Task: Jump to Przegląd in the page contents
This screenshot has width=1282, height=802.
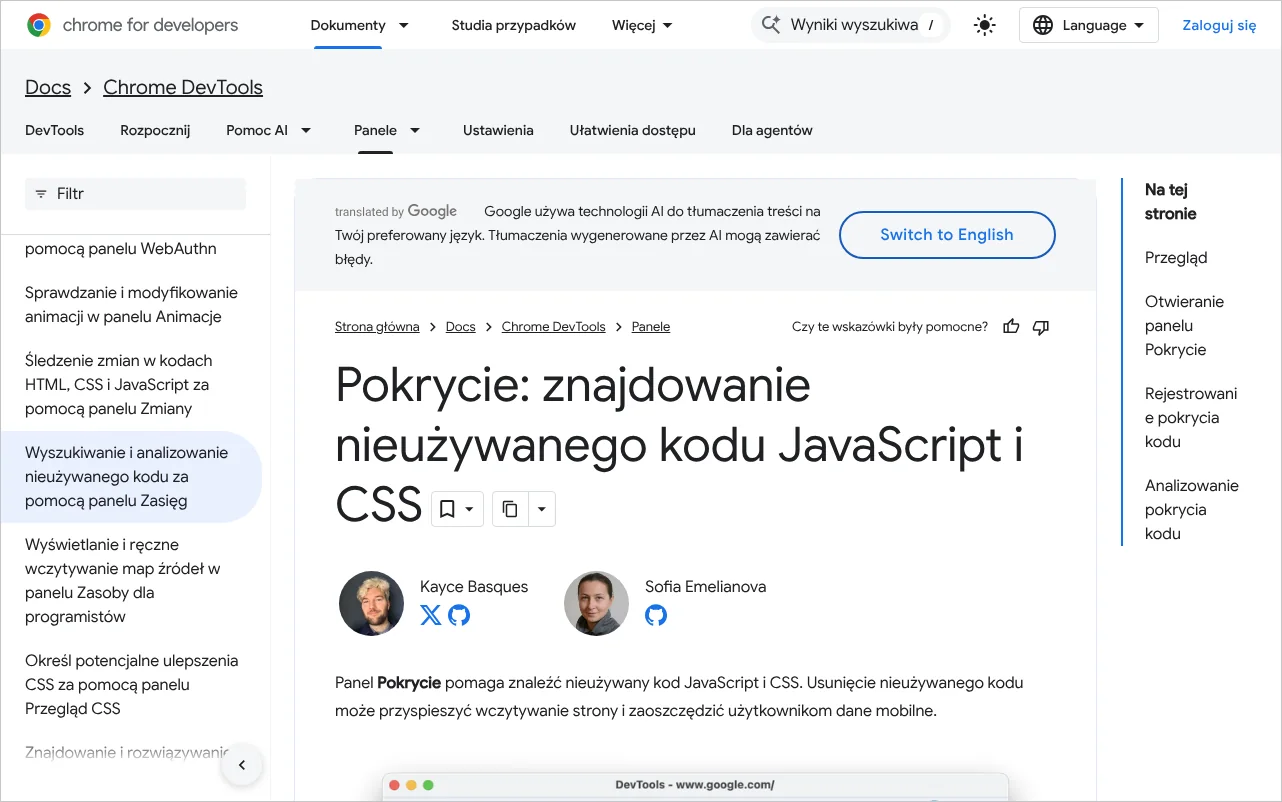Action: click(x=1176, y=258)
